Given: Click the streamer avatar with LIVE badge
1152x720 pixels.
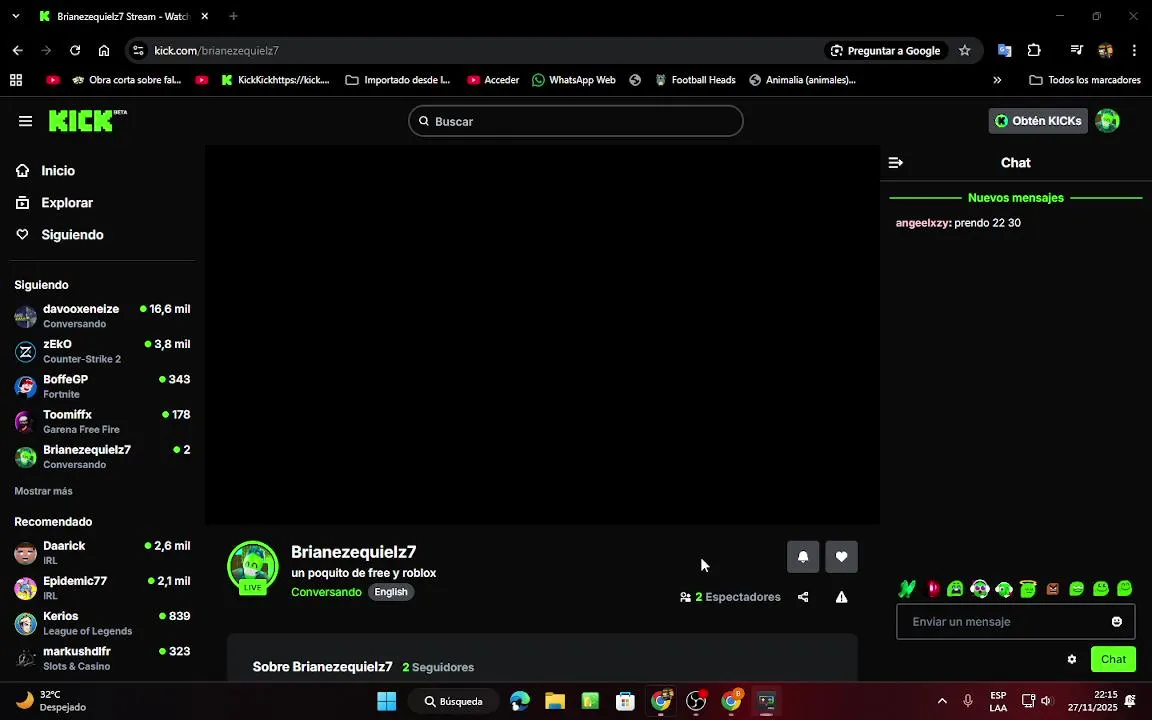Looking at the screenshot, I should coord(253,567).
